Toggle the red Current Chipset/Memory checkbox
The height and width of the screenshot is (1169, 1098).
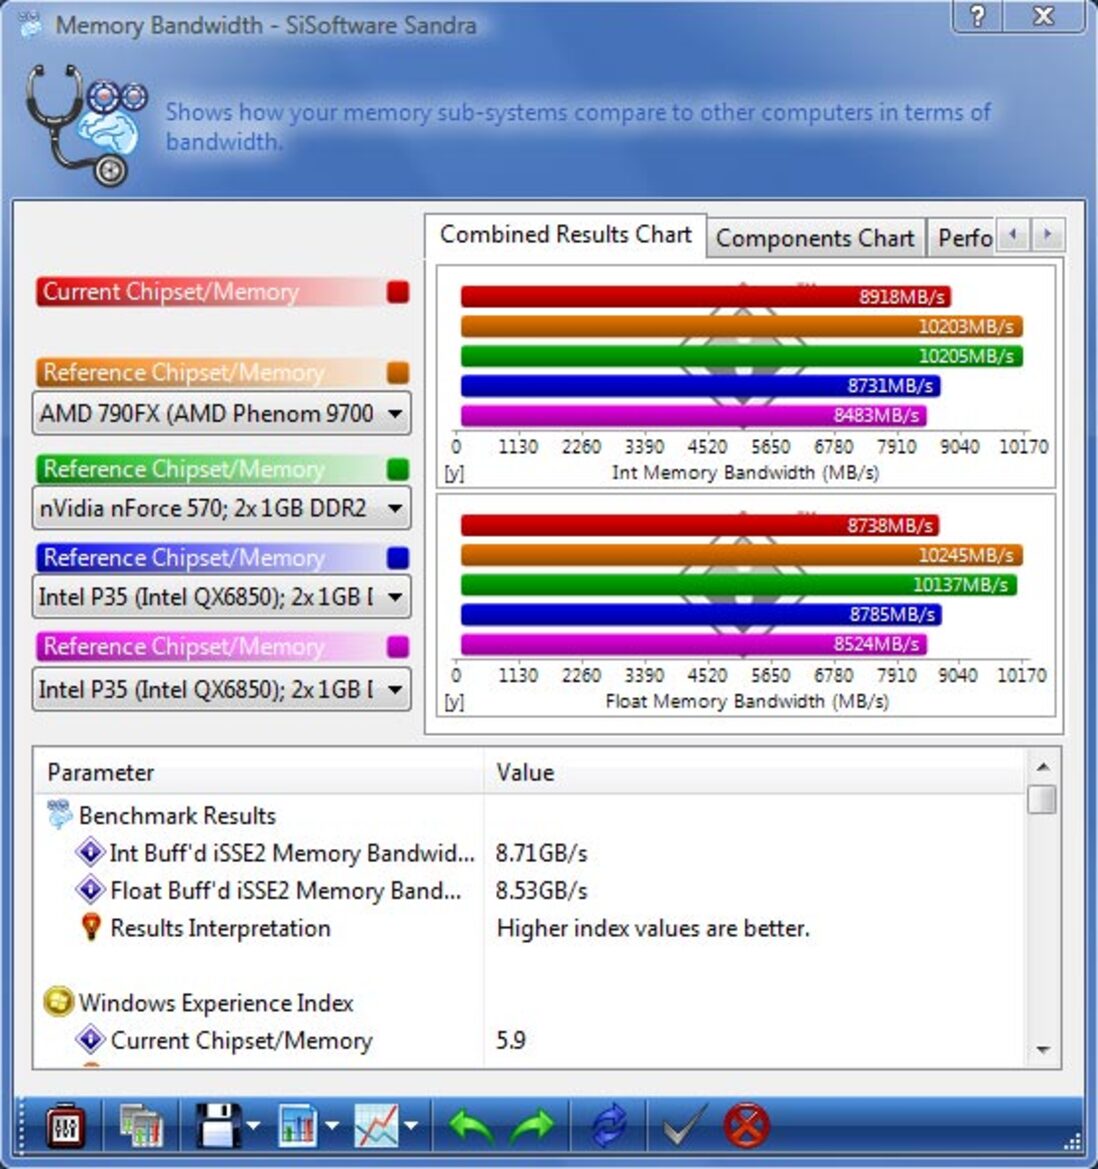(x=398, y=292)
